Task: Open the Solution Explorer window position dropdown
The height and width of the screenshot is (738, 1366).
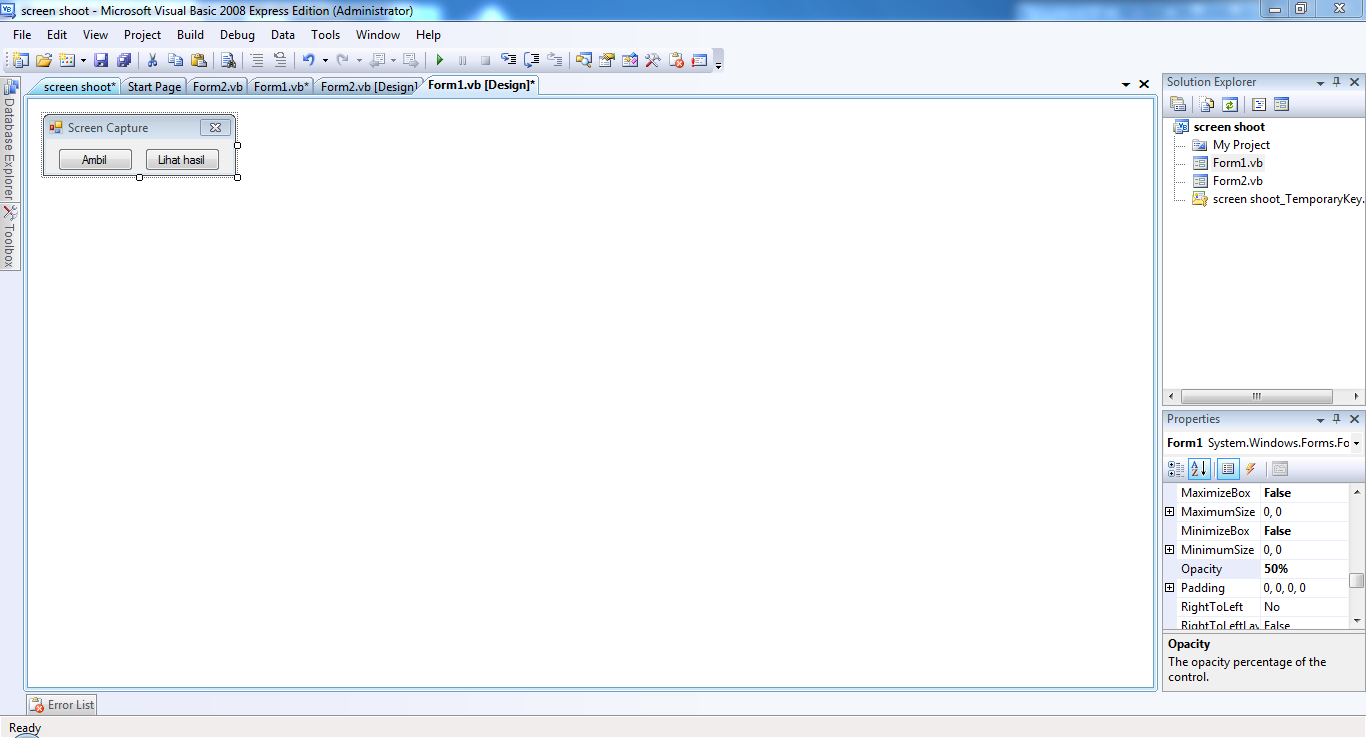Action: pyautogui.click(x=1320, y=83)
